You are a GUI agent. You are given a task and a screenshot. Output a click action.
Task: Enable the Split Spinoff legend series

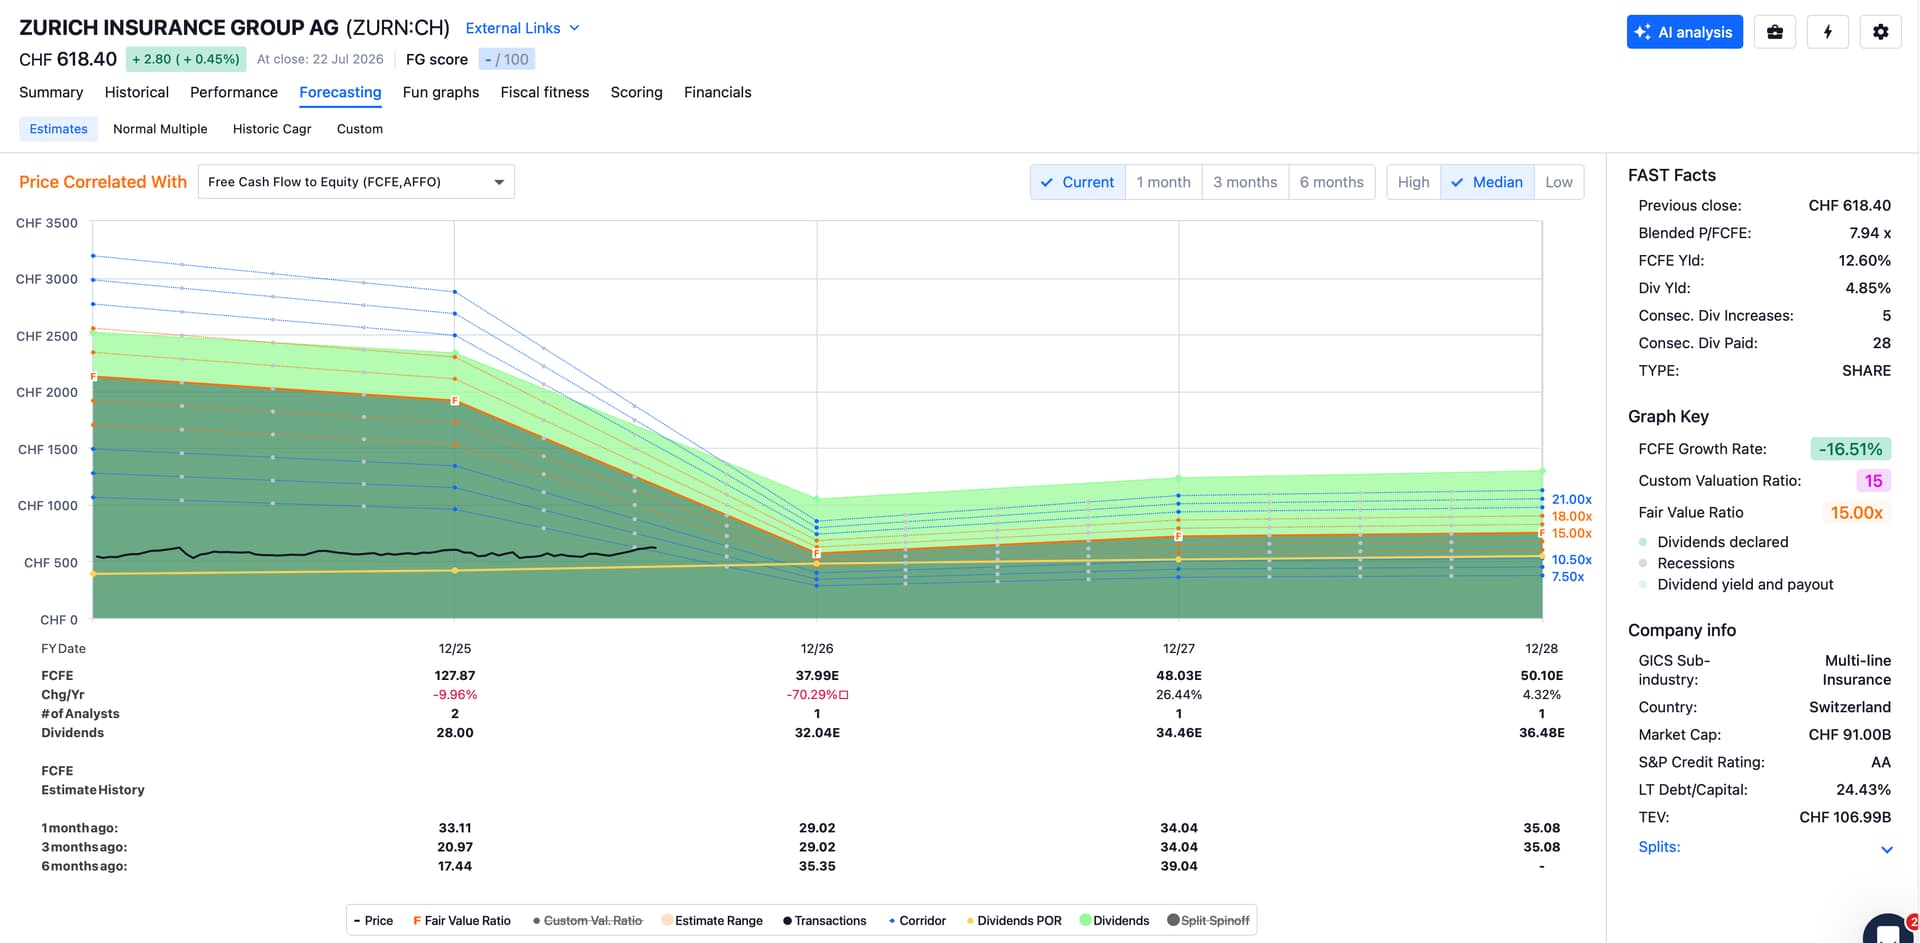tap(1209, 921)
